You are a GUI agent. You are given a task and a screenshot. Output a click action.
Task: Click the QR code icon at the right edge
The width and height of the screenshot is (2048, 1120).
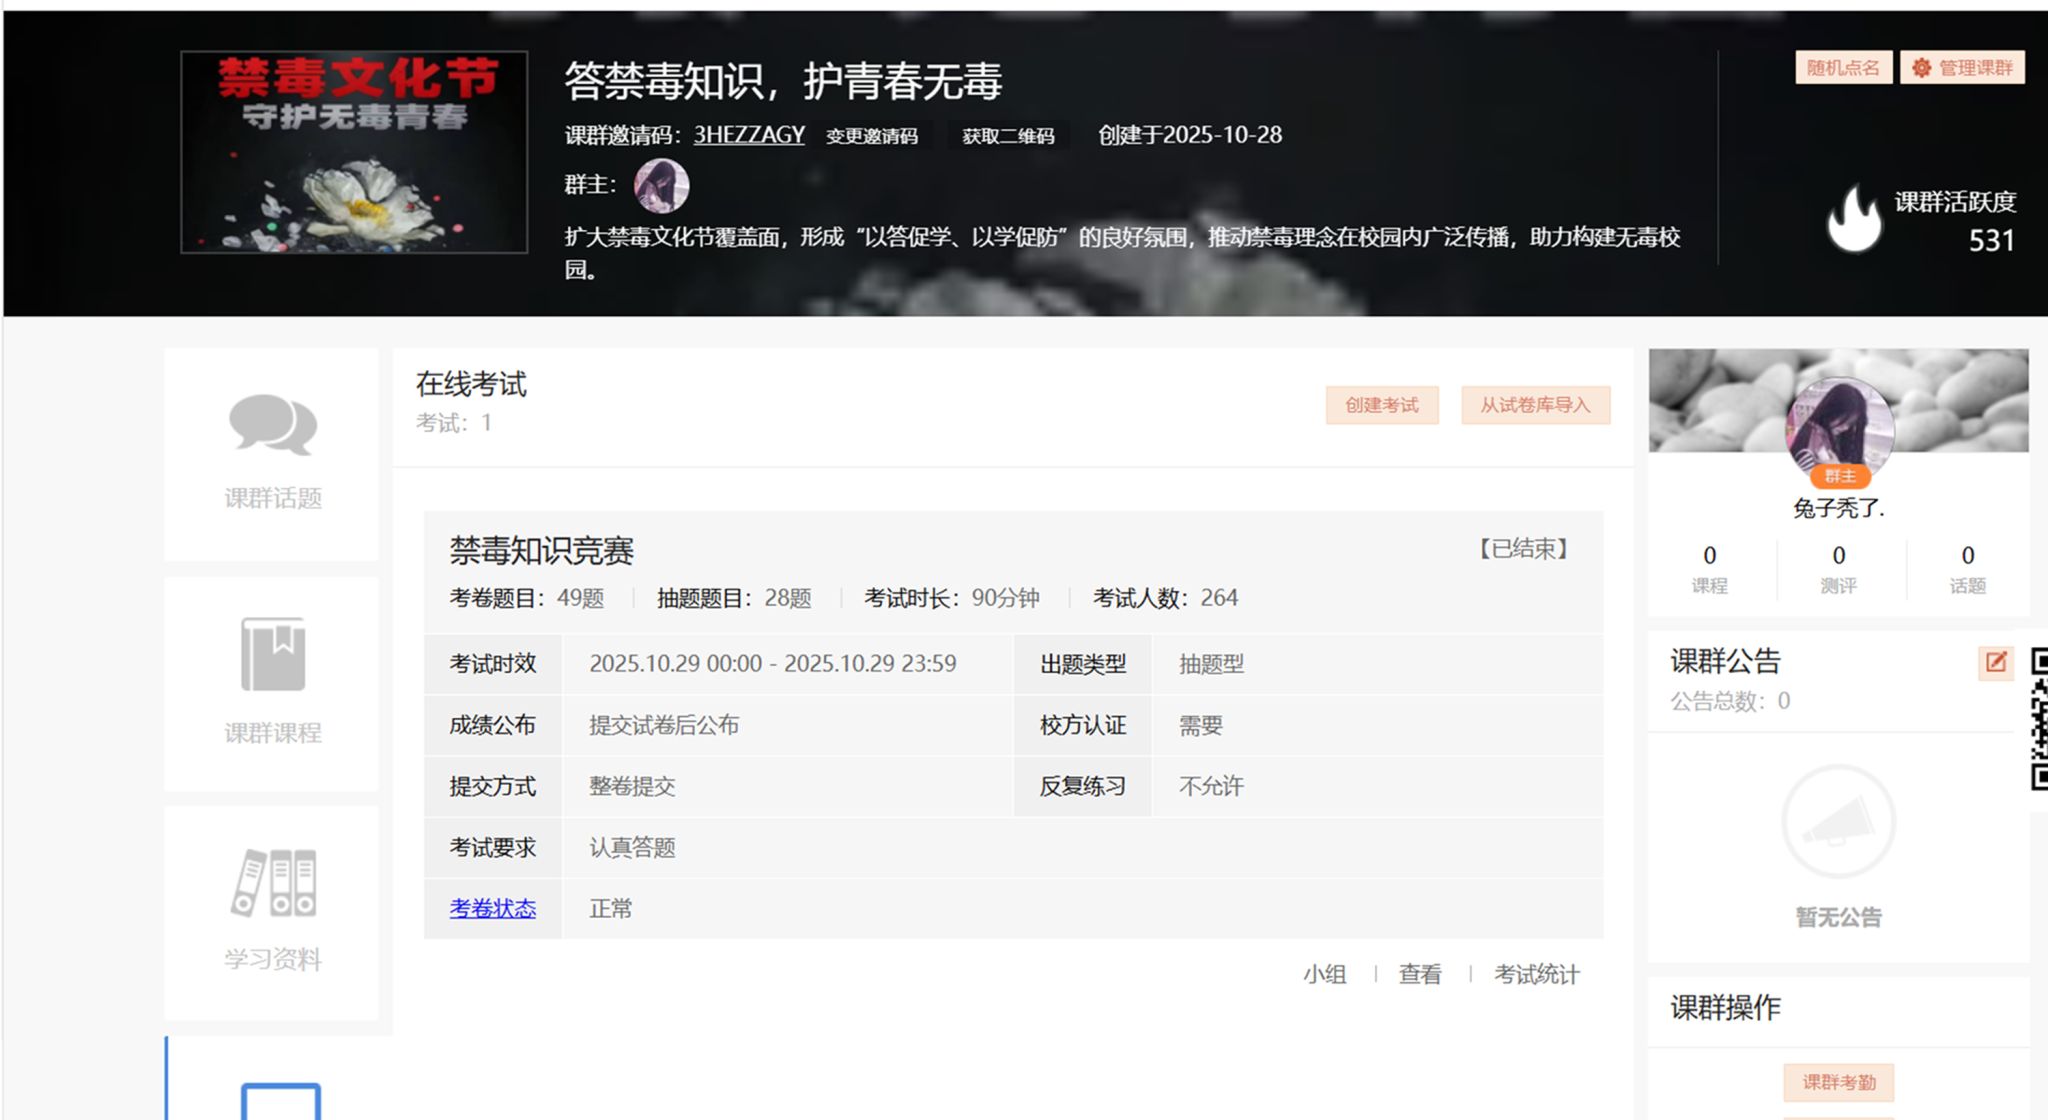[x=2039, y=718]
